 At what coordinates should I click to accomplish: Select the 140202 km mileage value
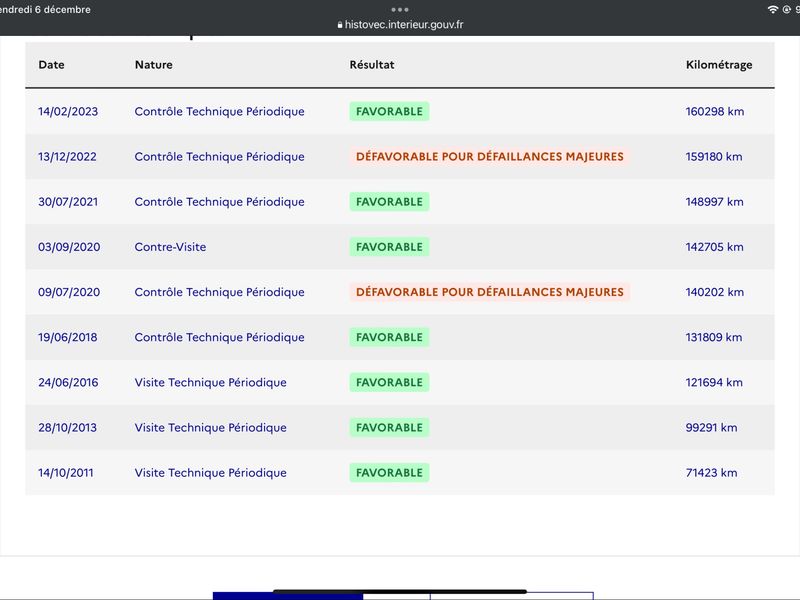pos(715,292)
